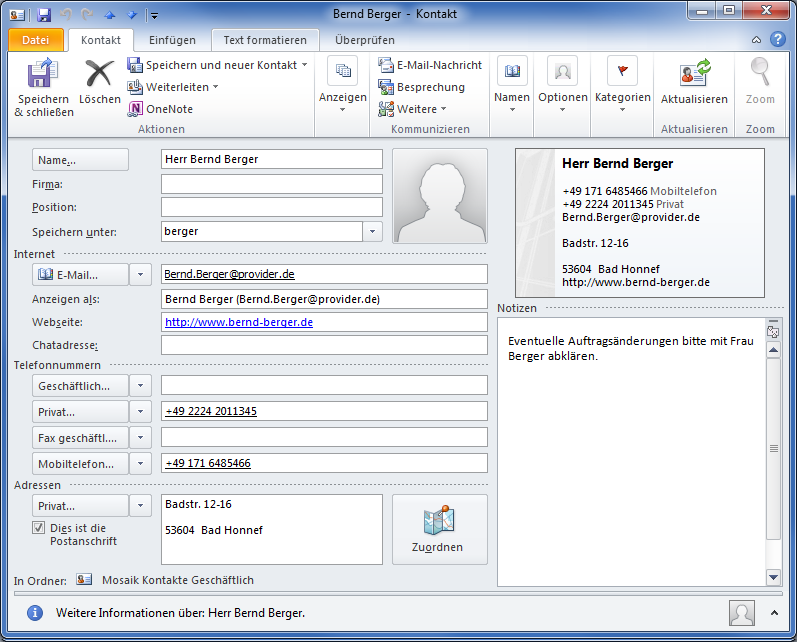Open Kategorien flag menu
Image resolution: width=797 pixels, height=642 pixels.
click(623, 86)
